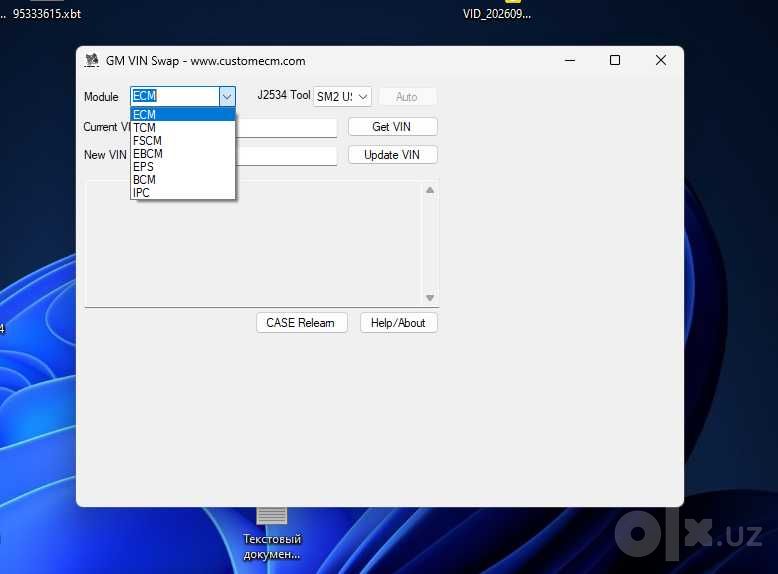This screenshot has width=778, height=574.
Task: Maximize the GM VIN Swap window
Action: click(x=615, y=61)
